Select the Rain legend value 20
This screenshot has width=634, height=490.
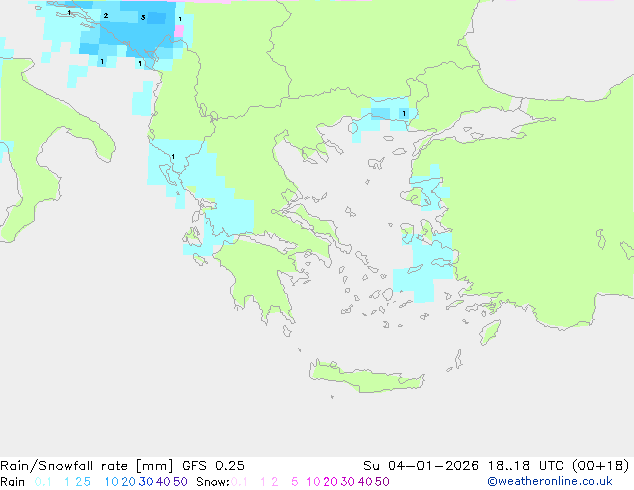pyautogui.click(x=129, y=482)
